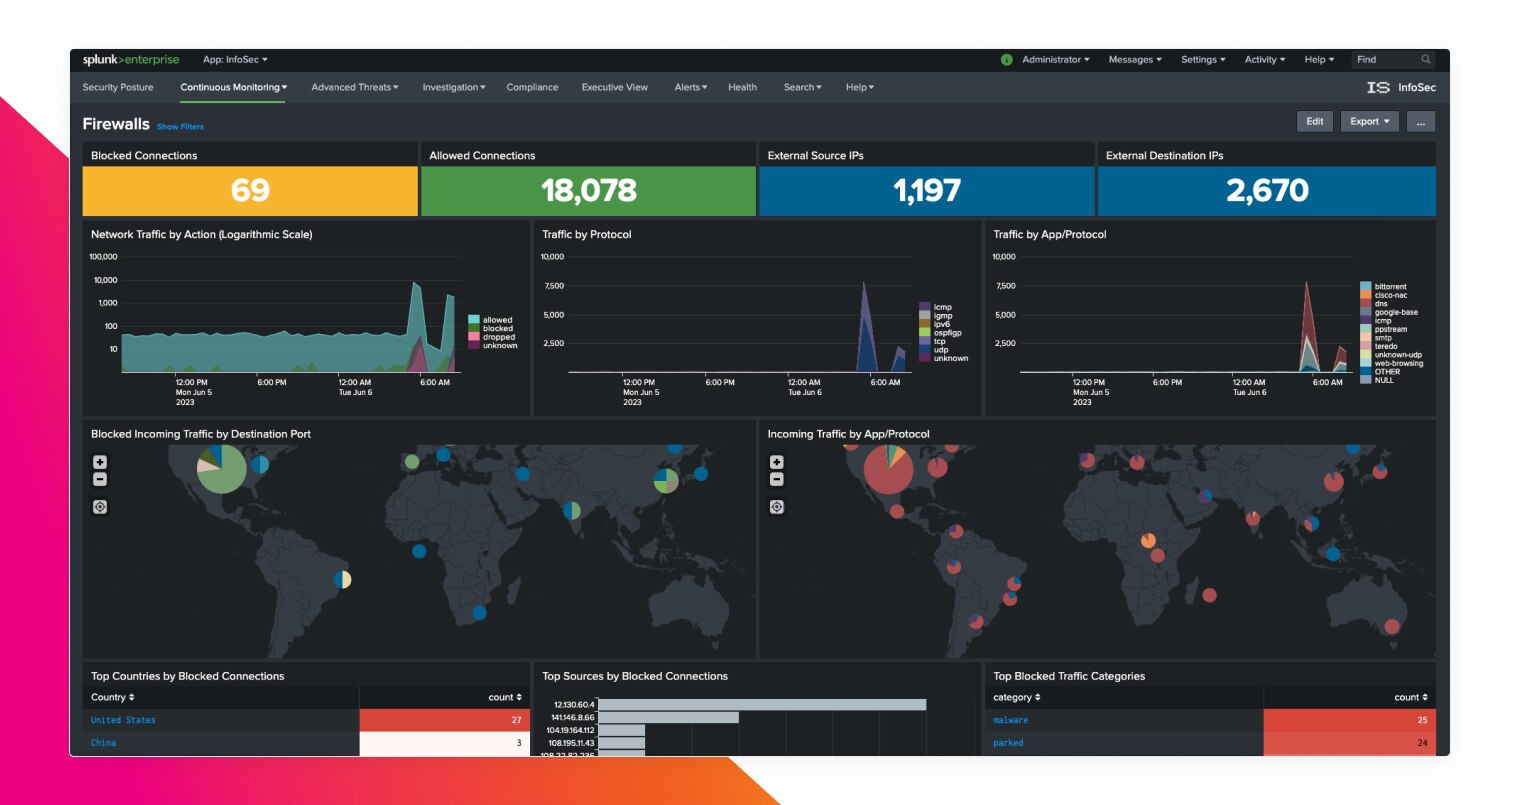Image resolution: width=1520 pixels, height=805 pixels.
Task: Open the Administrator dropdown
Action: pyautogui.click(x=1054, y=59)
